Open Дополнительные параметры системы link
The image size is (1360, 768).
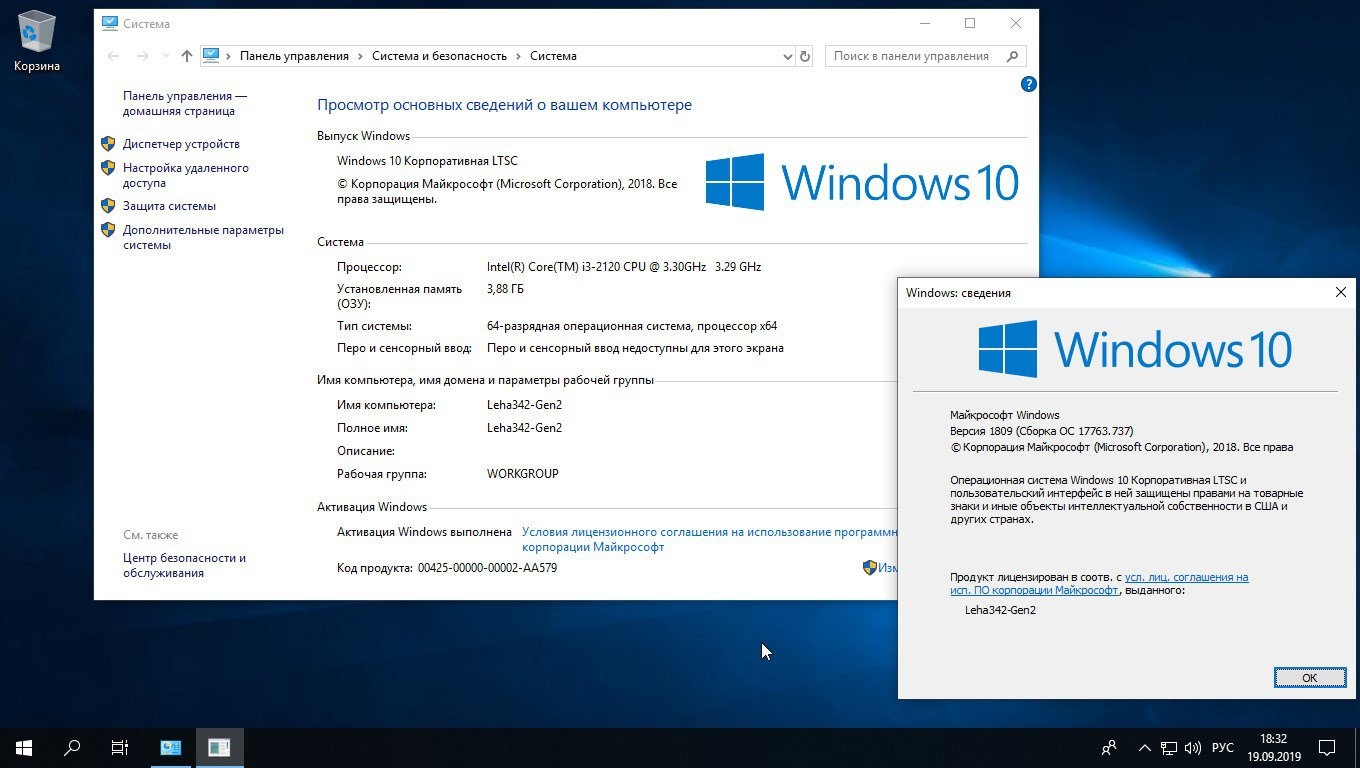tap(203, 237)
